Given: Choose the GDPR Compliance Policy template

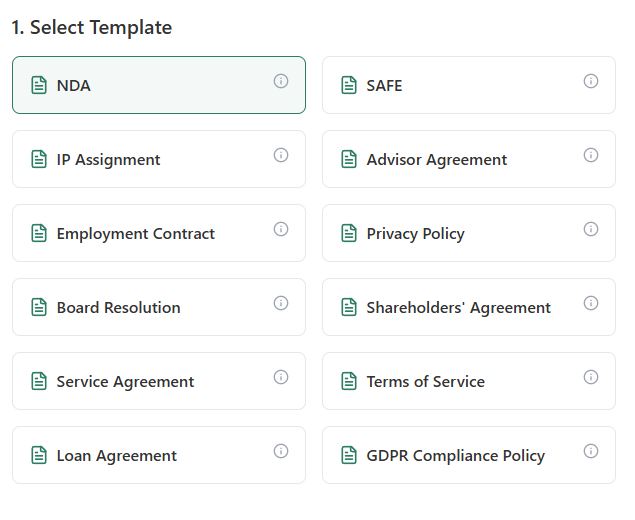Looking at the screenshot, I should (x=460, y=456).
